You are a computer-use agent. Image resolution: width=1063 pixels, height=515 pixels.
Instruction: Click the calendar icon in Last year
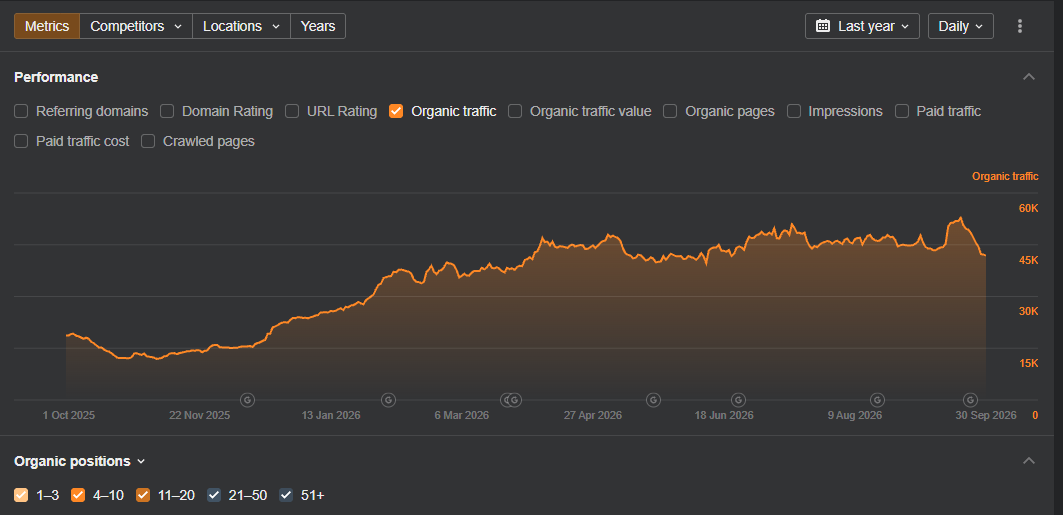pyautogui.click(x=823, y=26)
